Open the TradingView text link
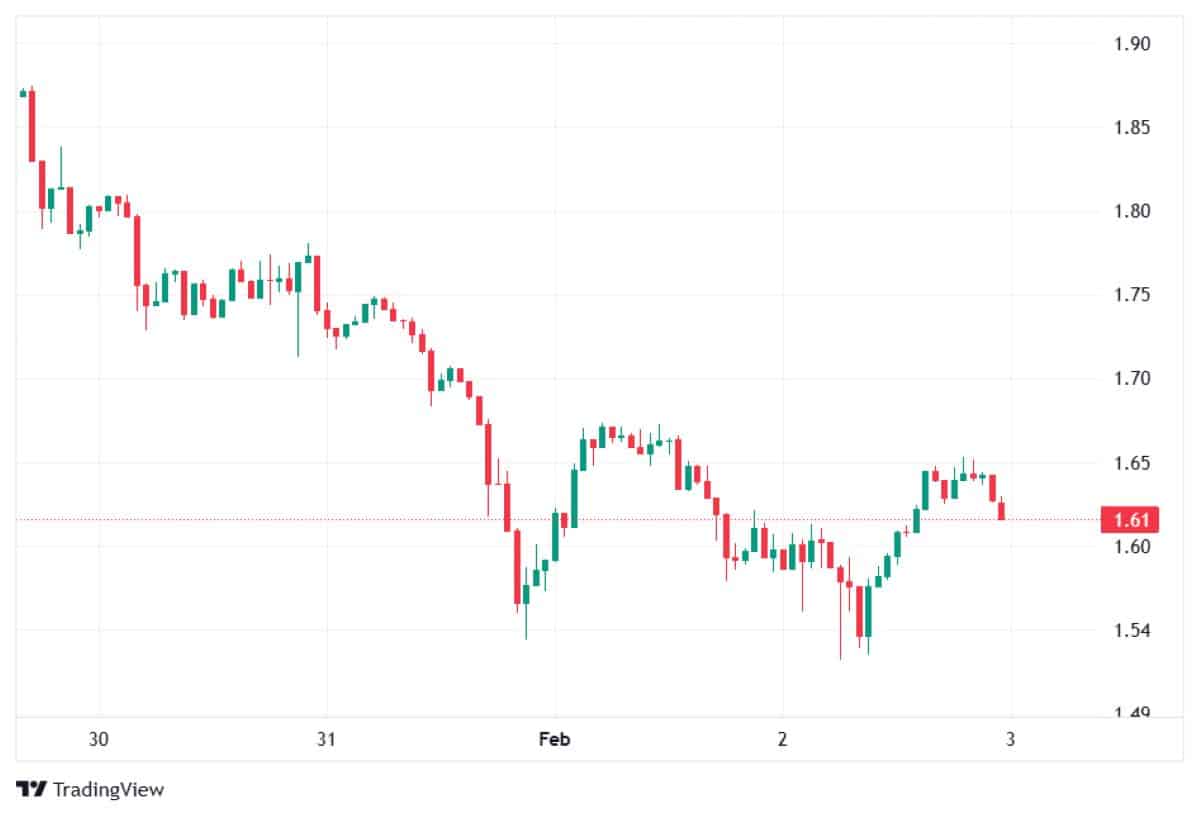 point(108,789)
